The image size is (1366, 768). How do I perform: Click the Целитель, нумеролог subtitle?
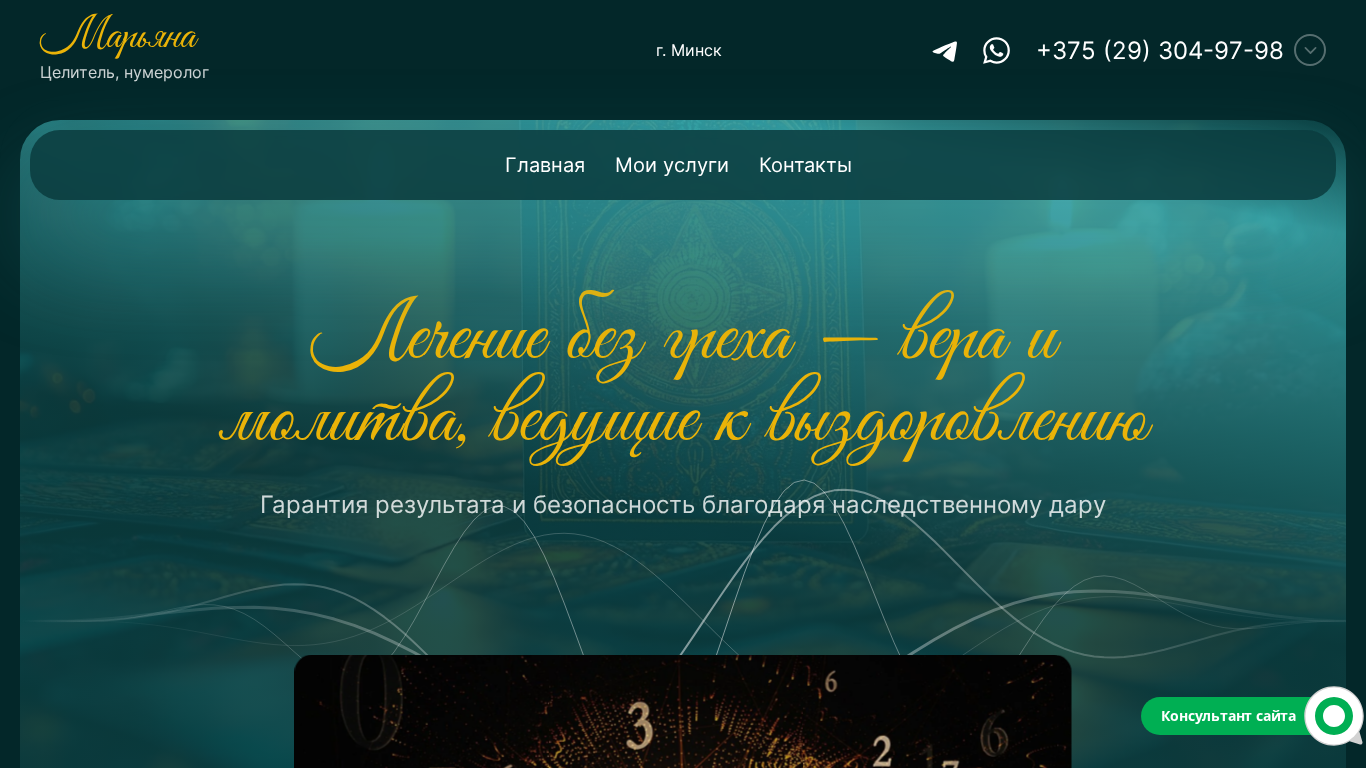124,73
